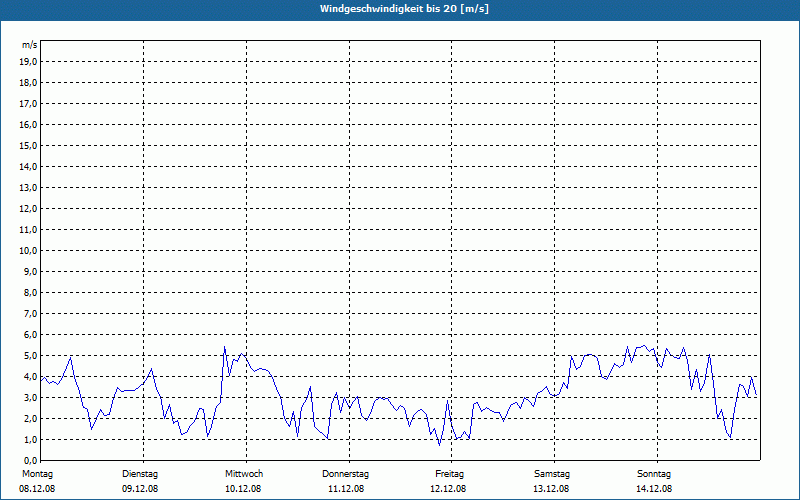Screen dimensions: 800x500
Task: Click the 'Montag' day label
Action: click(37, 474)
